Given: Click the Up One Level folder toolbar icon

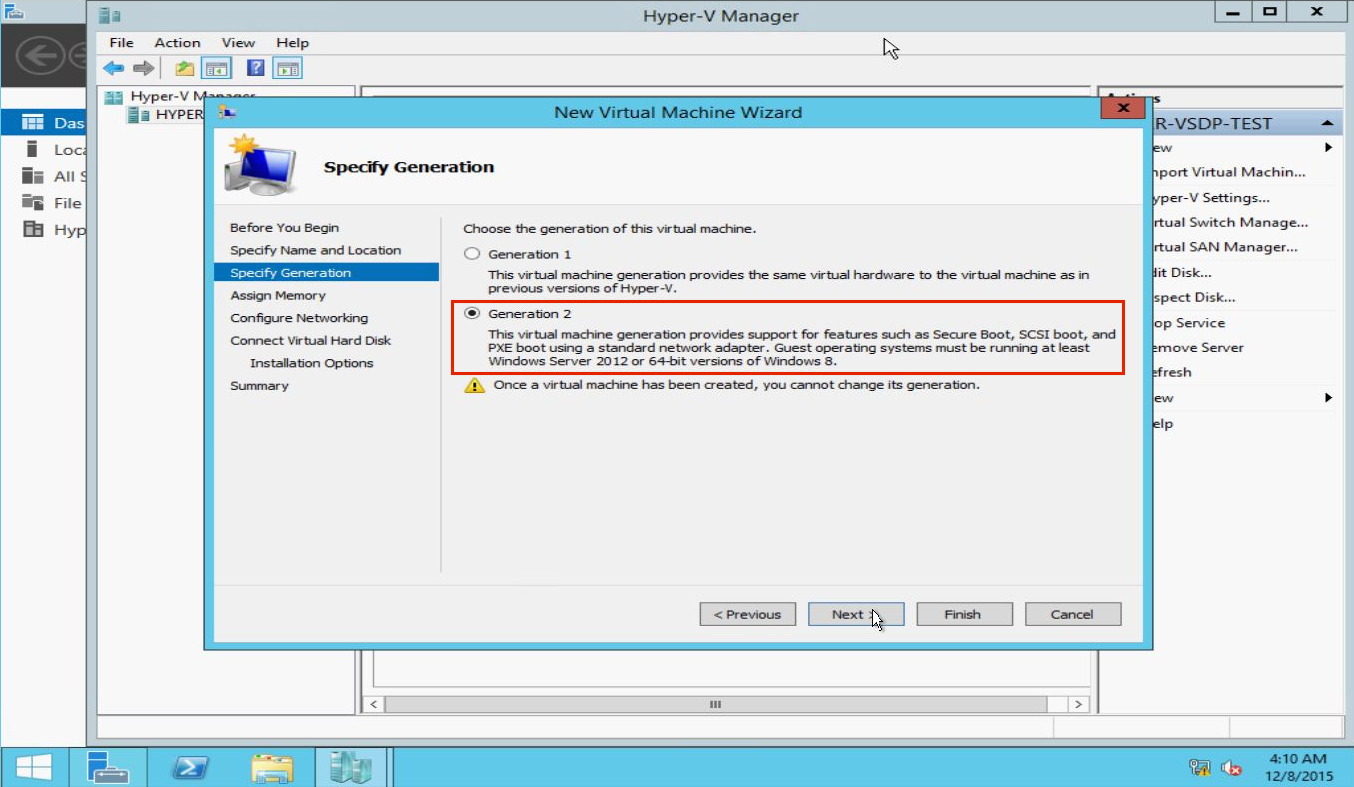Looking at the screenshot, I should (x=185, y=68).
